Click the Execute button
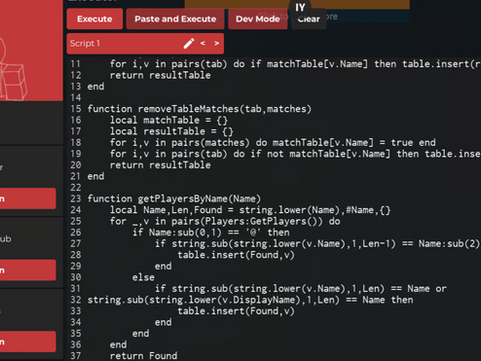 (x=95, y=19)
